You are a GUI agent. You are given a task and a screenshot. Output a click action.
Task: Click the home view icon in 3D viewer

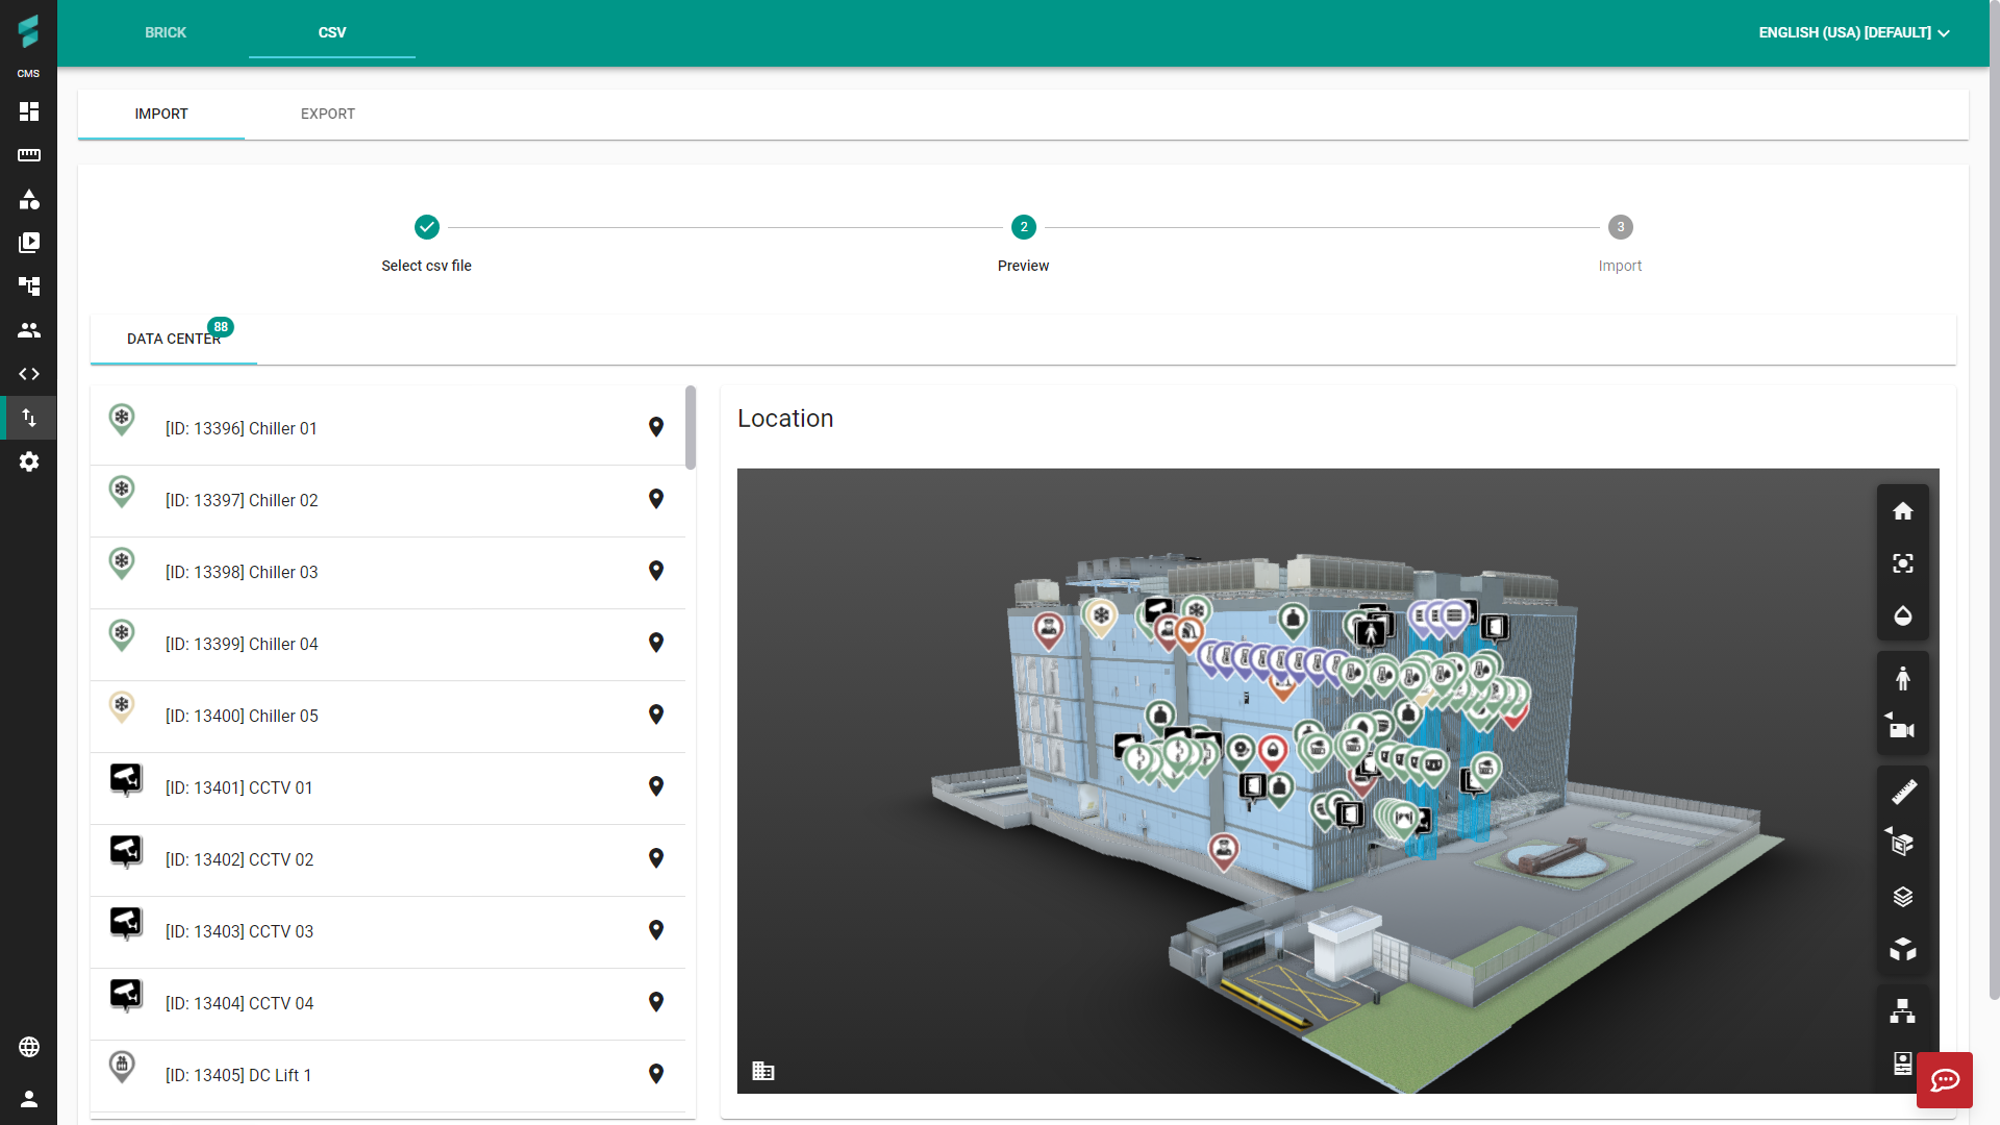click(1902, 511)
